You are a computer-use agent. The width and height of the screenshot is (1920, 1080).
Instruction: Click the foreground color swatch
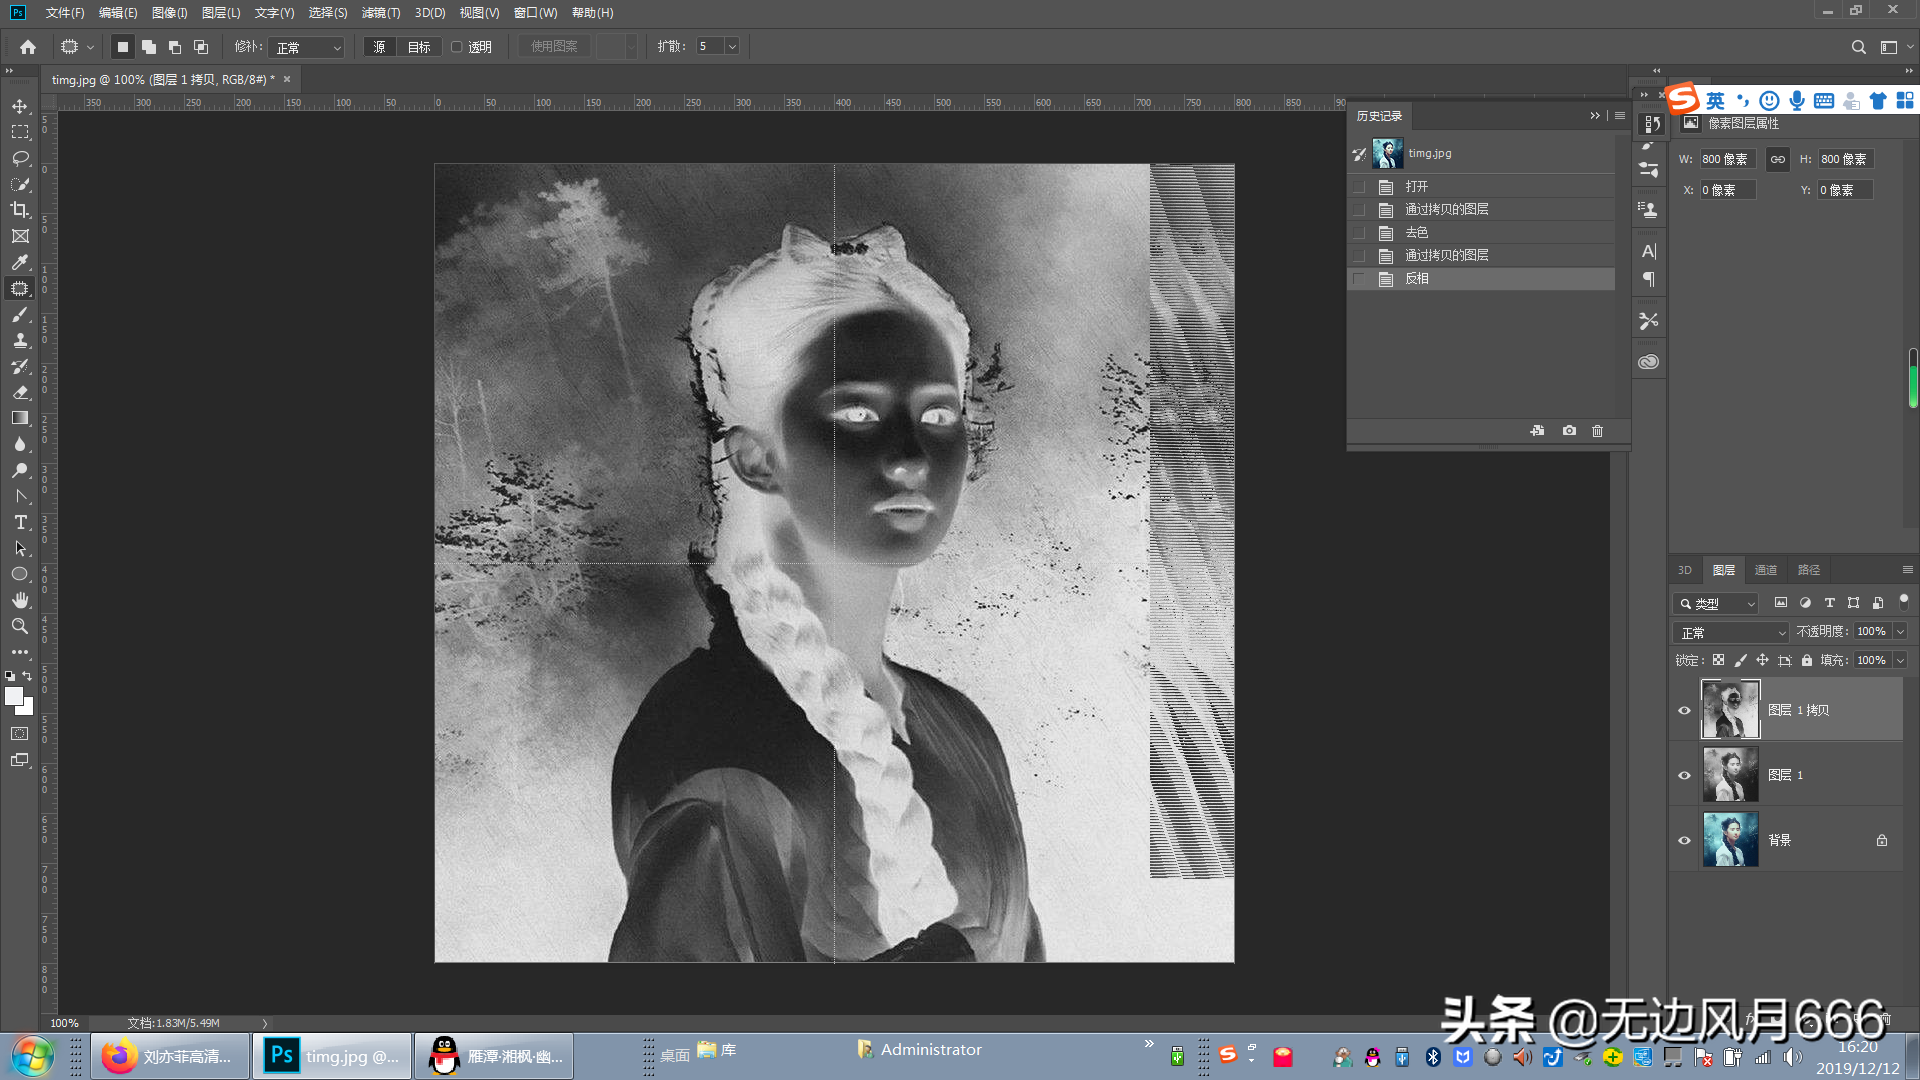[x=13, y=696]
